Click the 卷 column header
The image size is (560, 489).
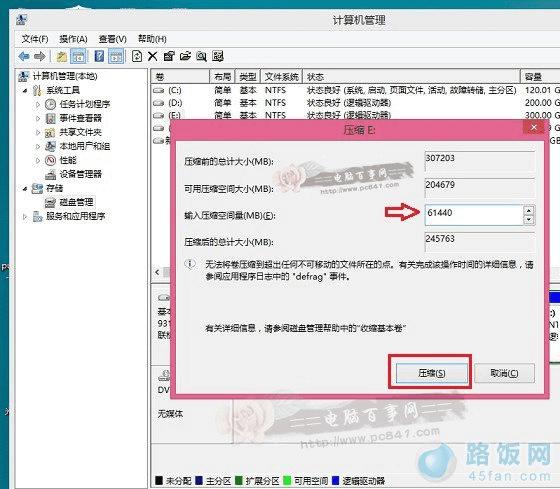click(x=180, y=76)
